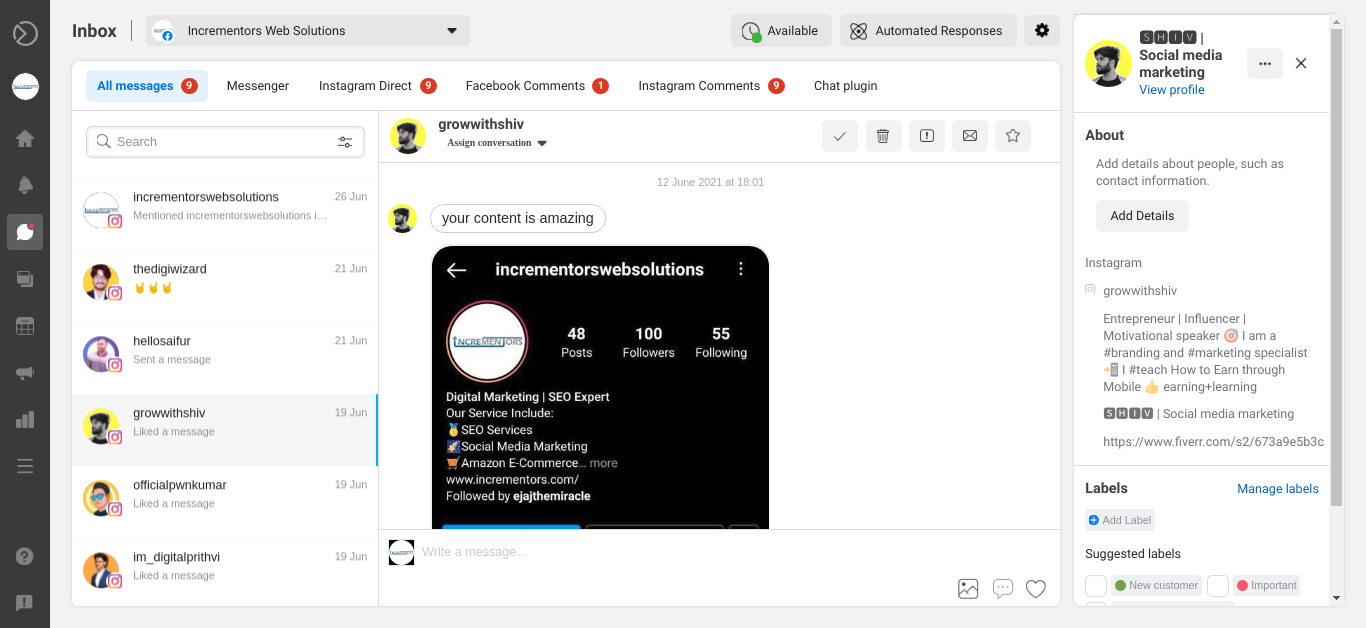Click the profile picture in details panel

(1108, 63)
